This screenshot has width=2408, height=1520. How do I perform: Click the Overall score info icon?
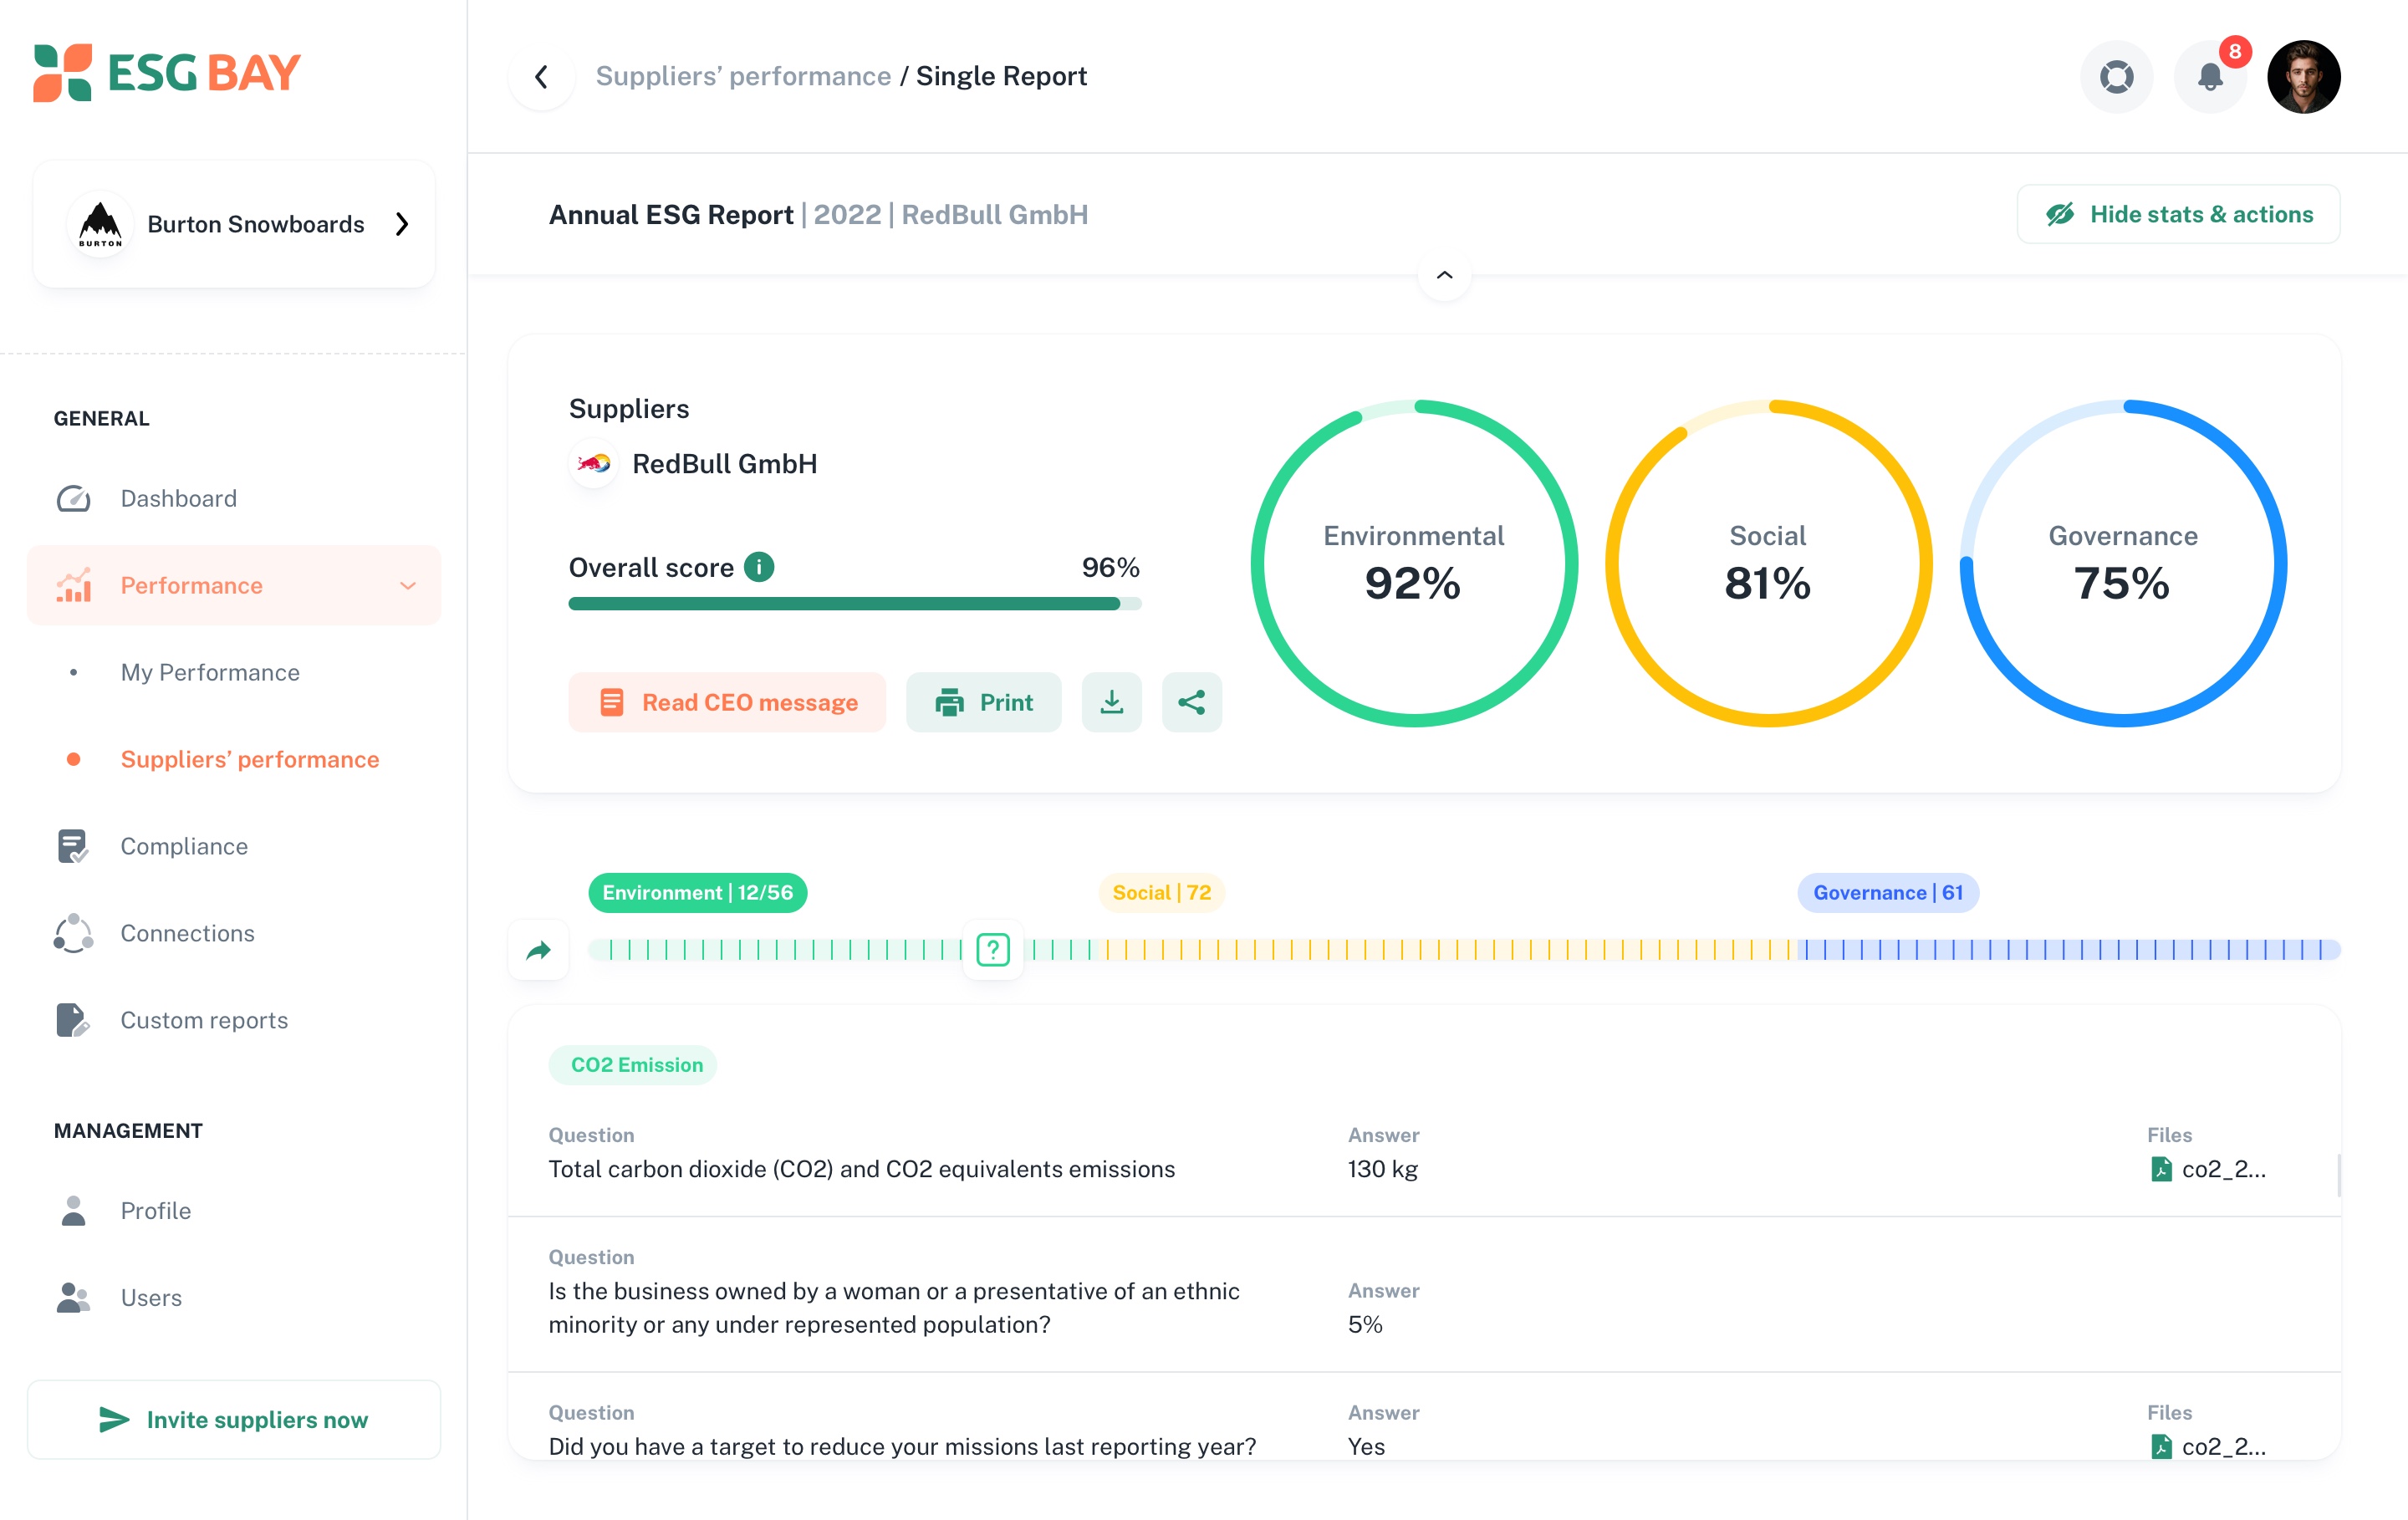tap(759, 567)
